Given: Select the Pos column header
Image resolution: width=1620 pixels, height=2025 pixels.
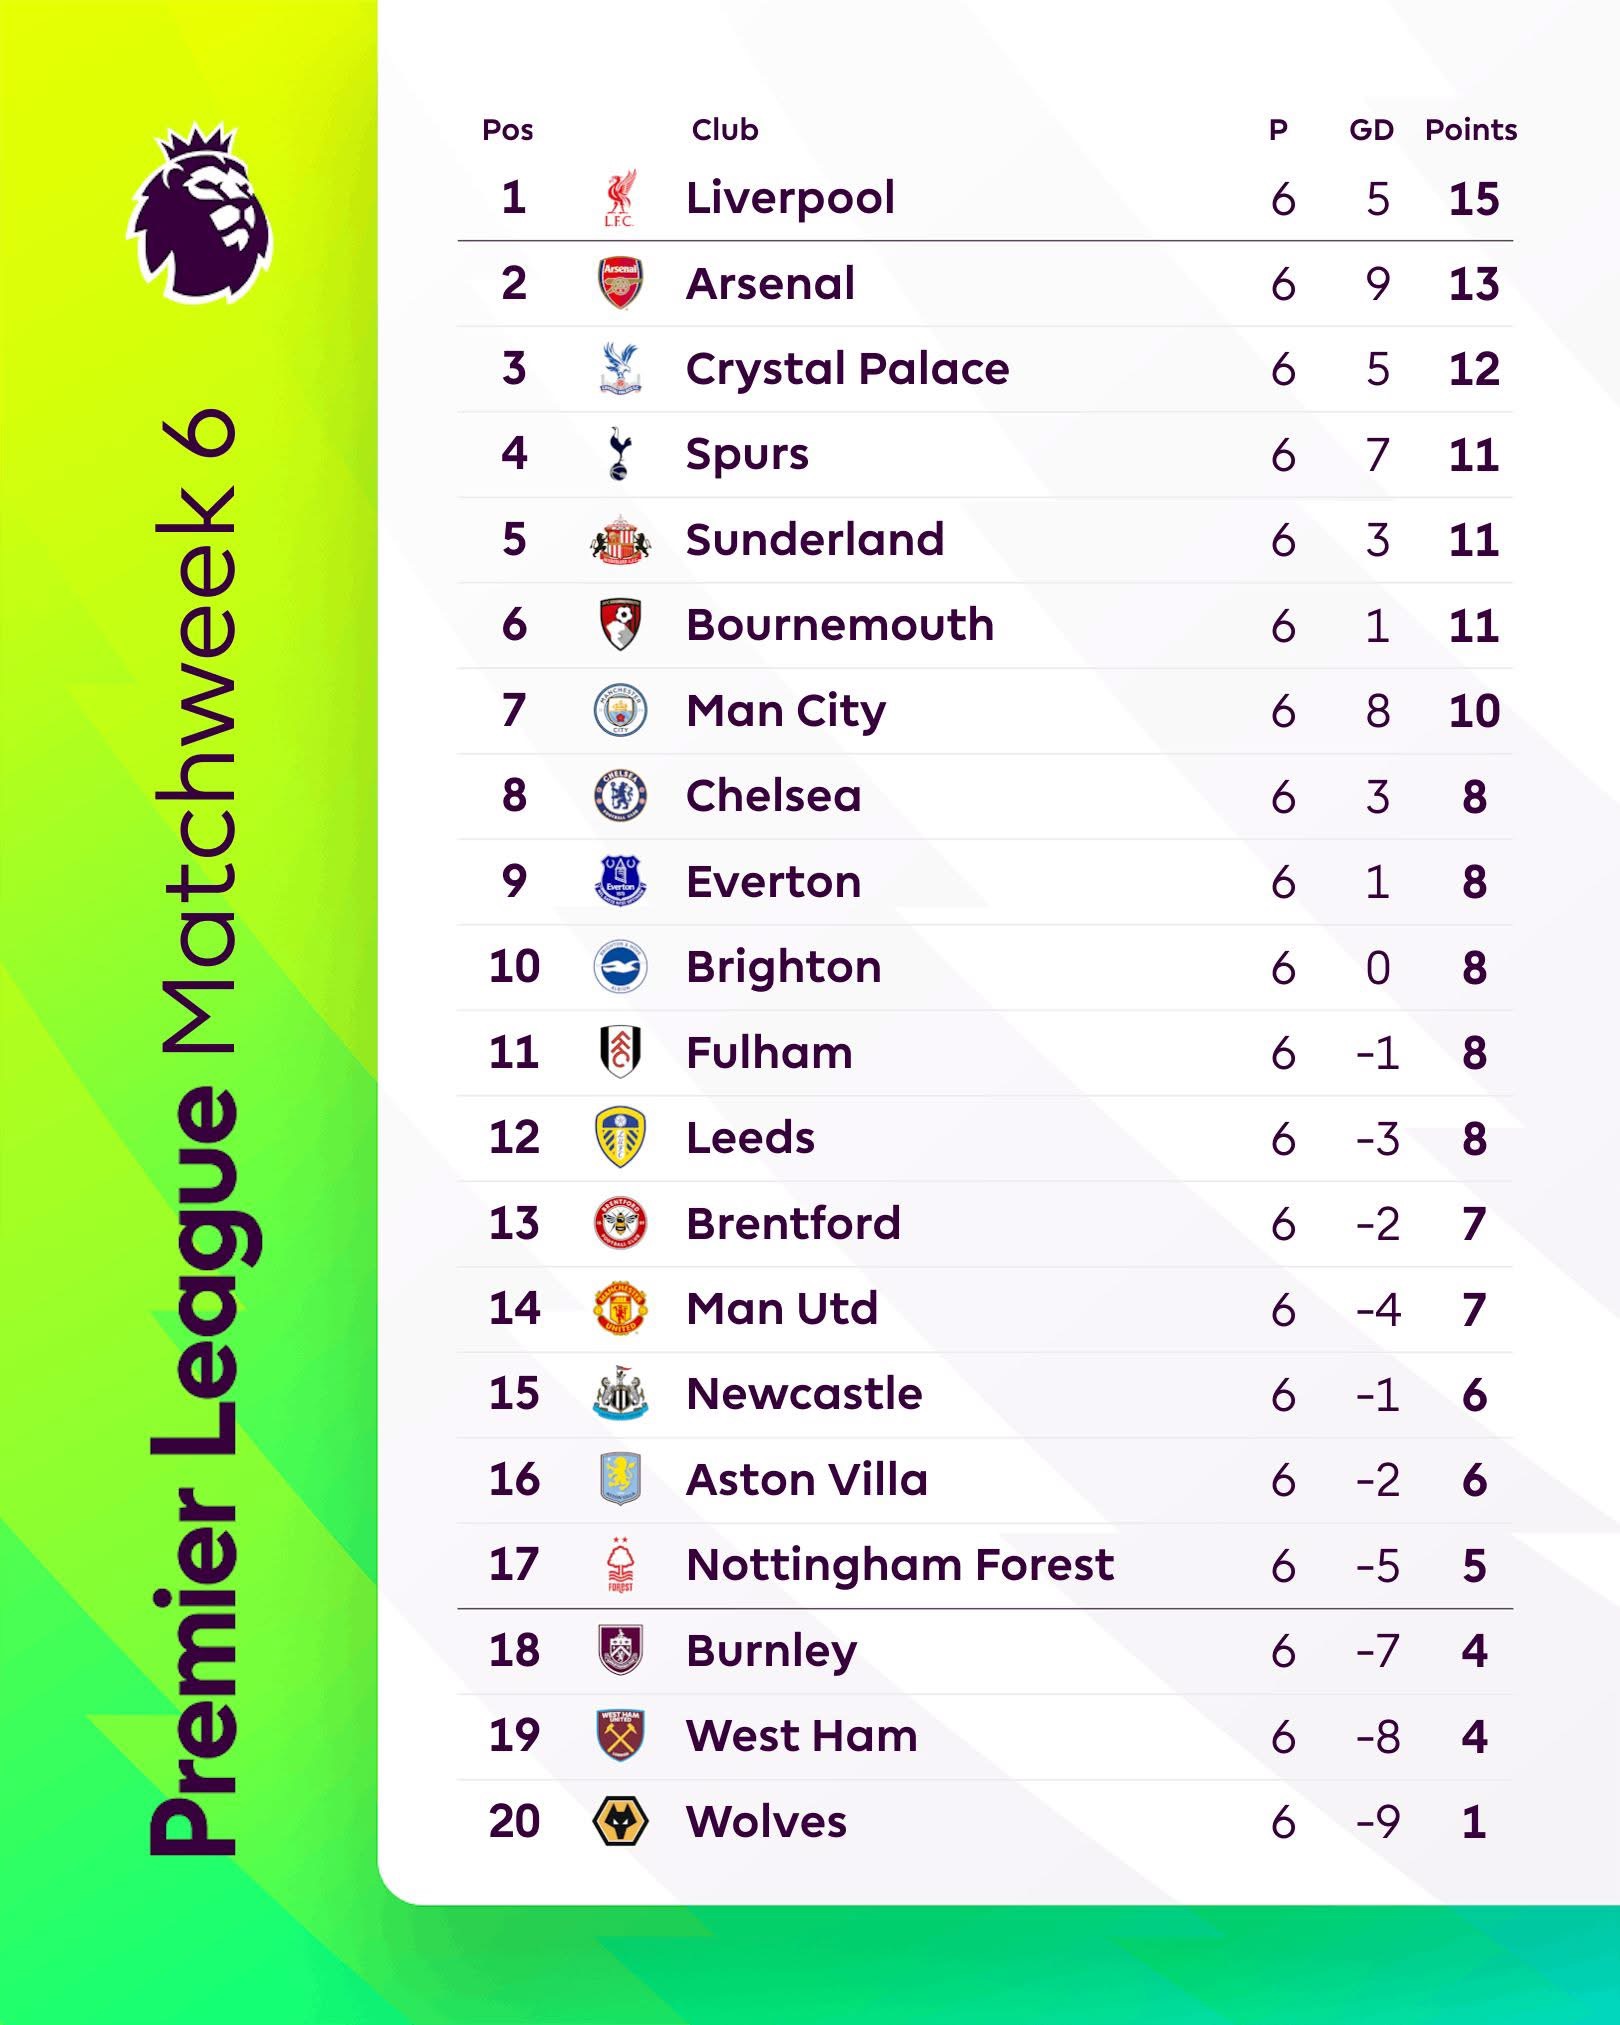Looking at the screenshot, I should click(508, 130).
